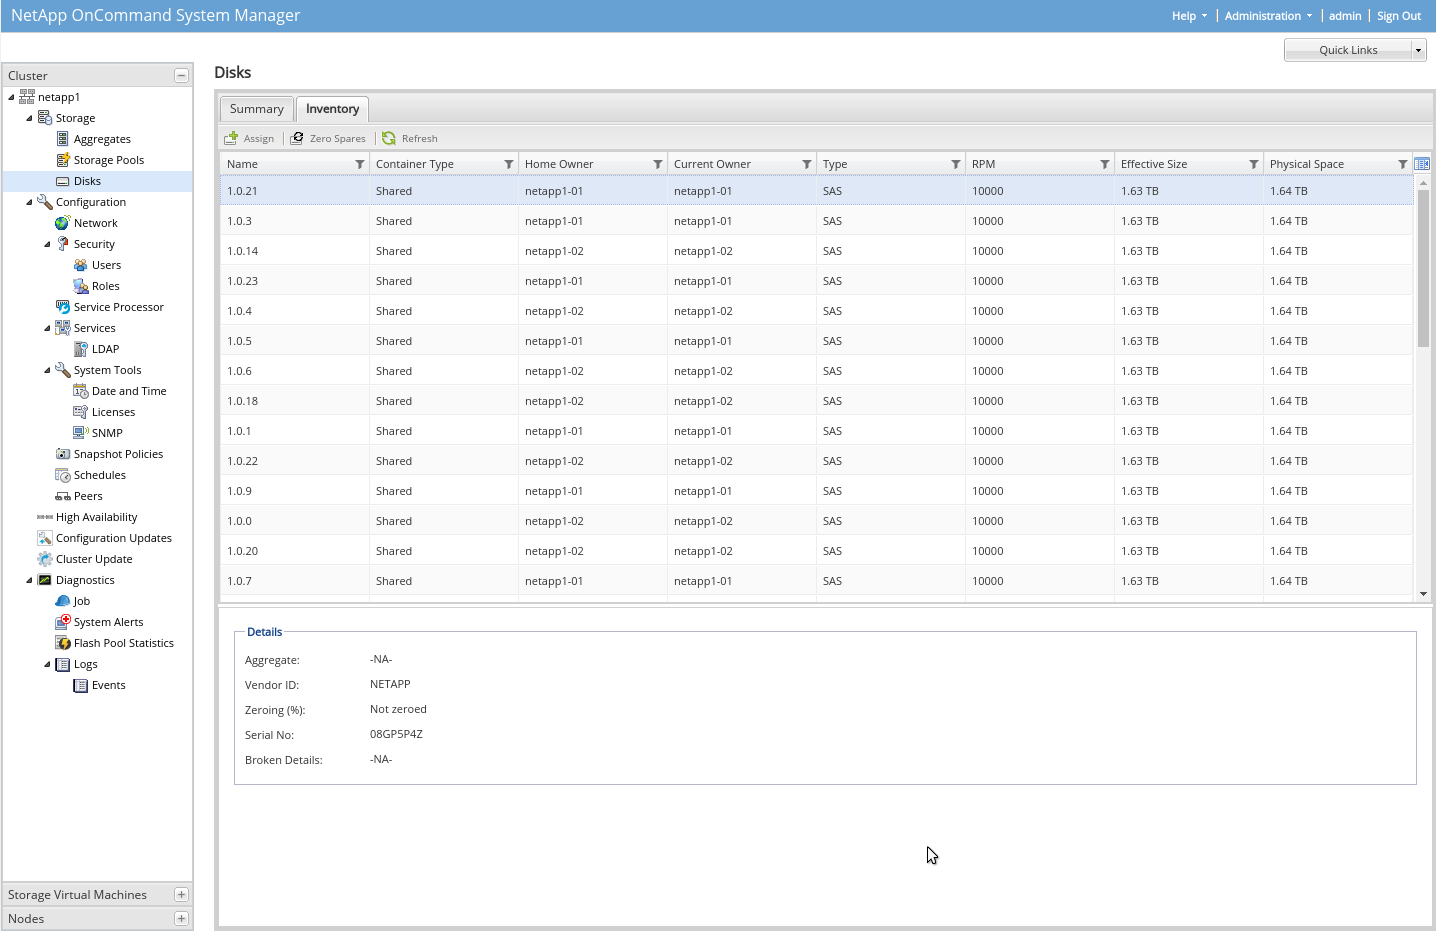Select the disk row 1.0.14
1436x931 pixels.
click(816, 251)
